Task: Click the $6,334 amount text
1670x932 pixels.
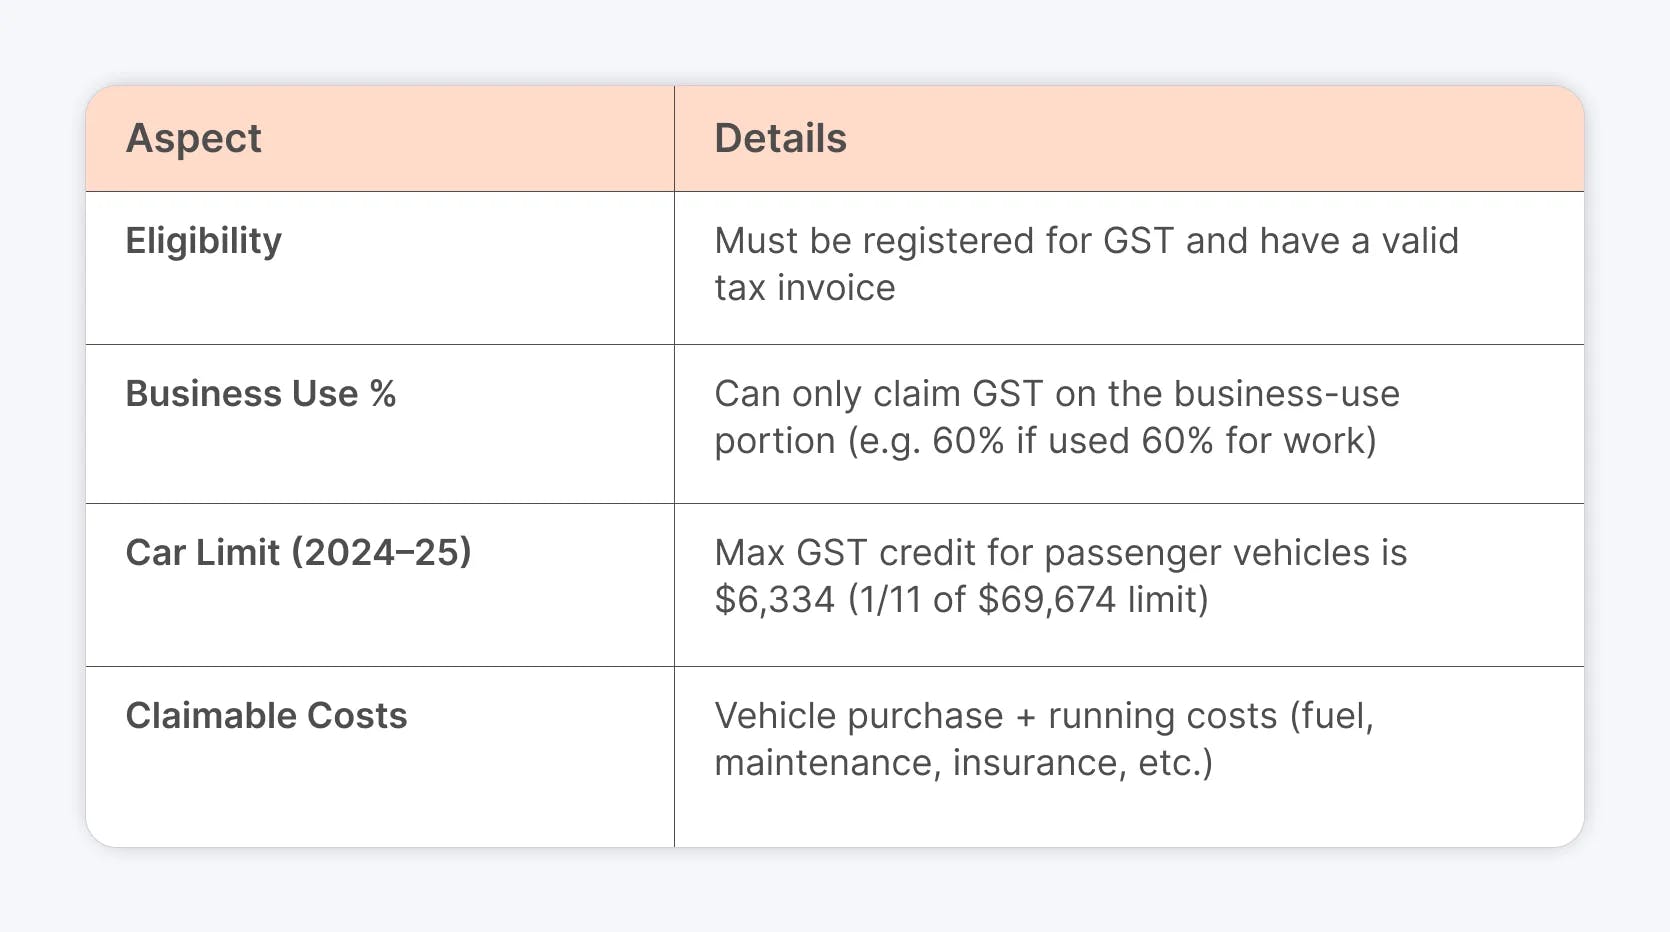Action: click(x=774, y=600)
